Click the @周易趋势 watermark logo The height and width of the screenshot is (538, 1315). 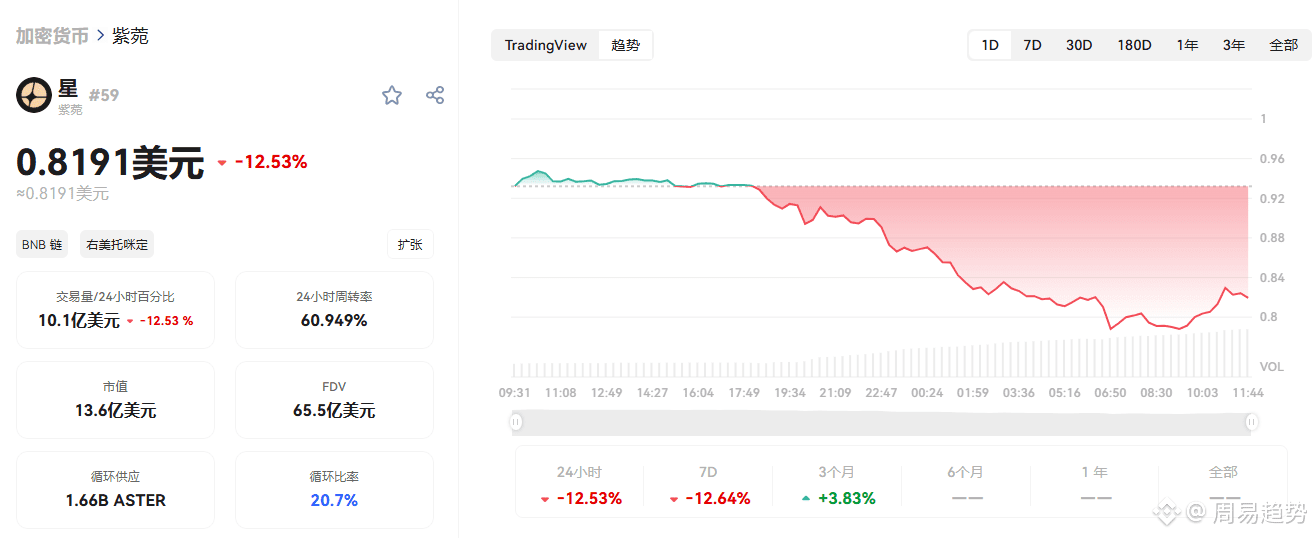(x=1166, y=513)
